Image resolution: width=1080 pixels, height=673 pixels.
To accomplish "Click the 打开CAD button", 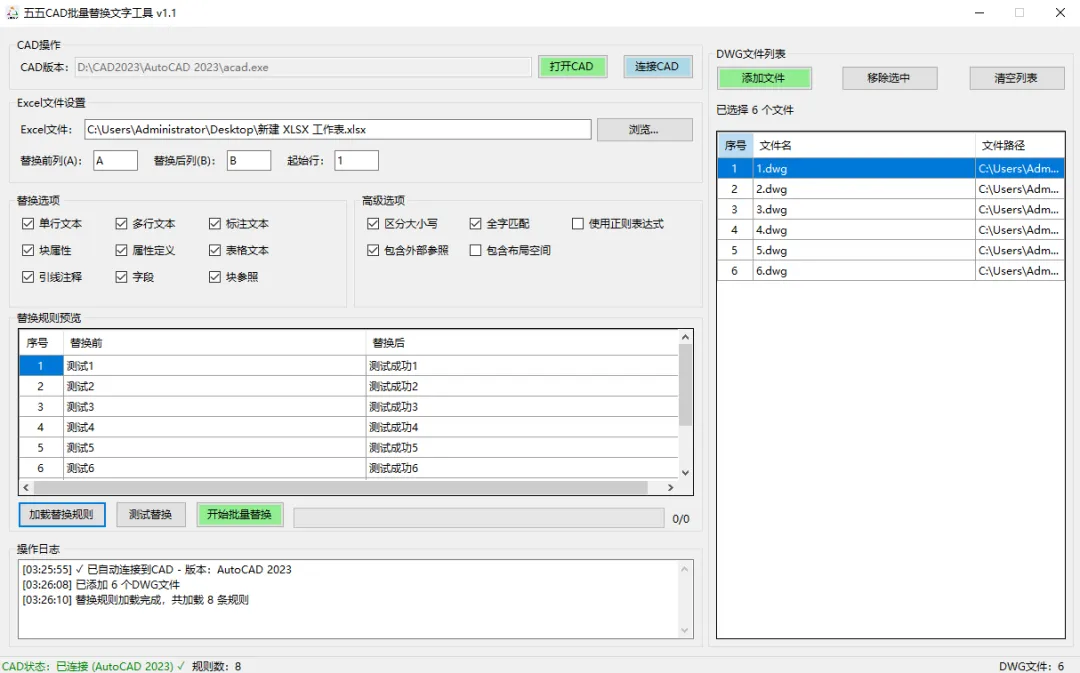I will point(572,66).
